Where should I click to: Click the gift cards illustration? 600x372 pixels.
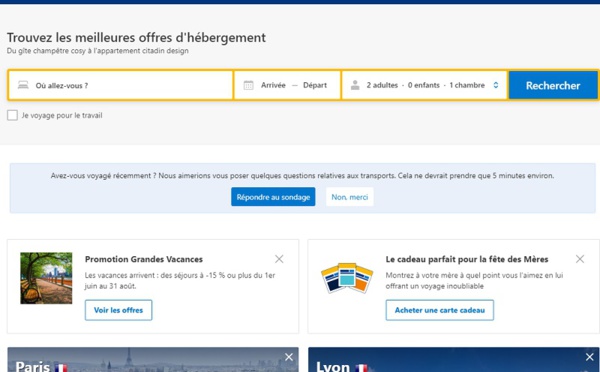[x=347, y=278]
